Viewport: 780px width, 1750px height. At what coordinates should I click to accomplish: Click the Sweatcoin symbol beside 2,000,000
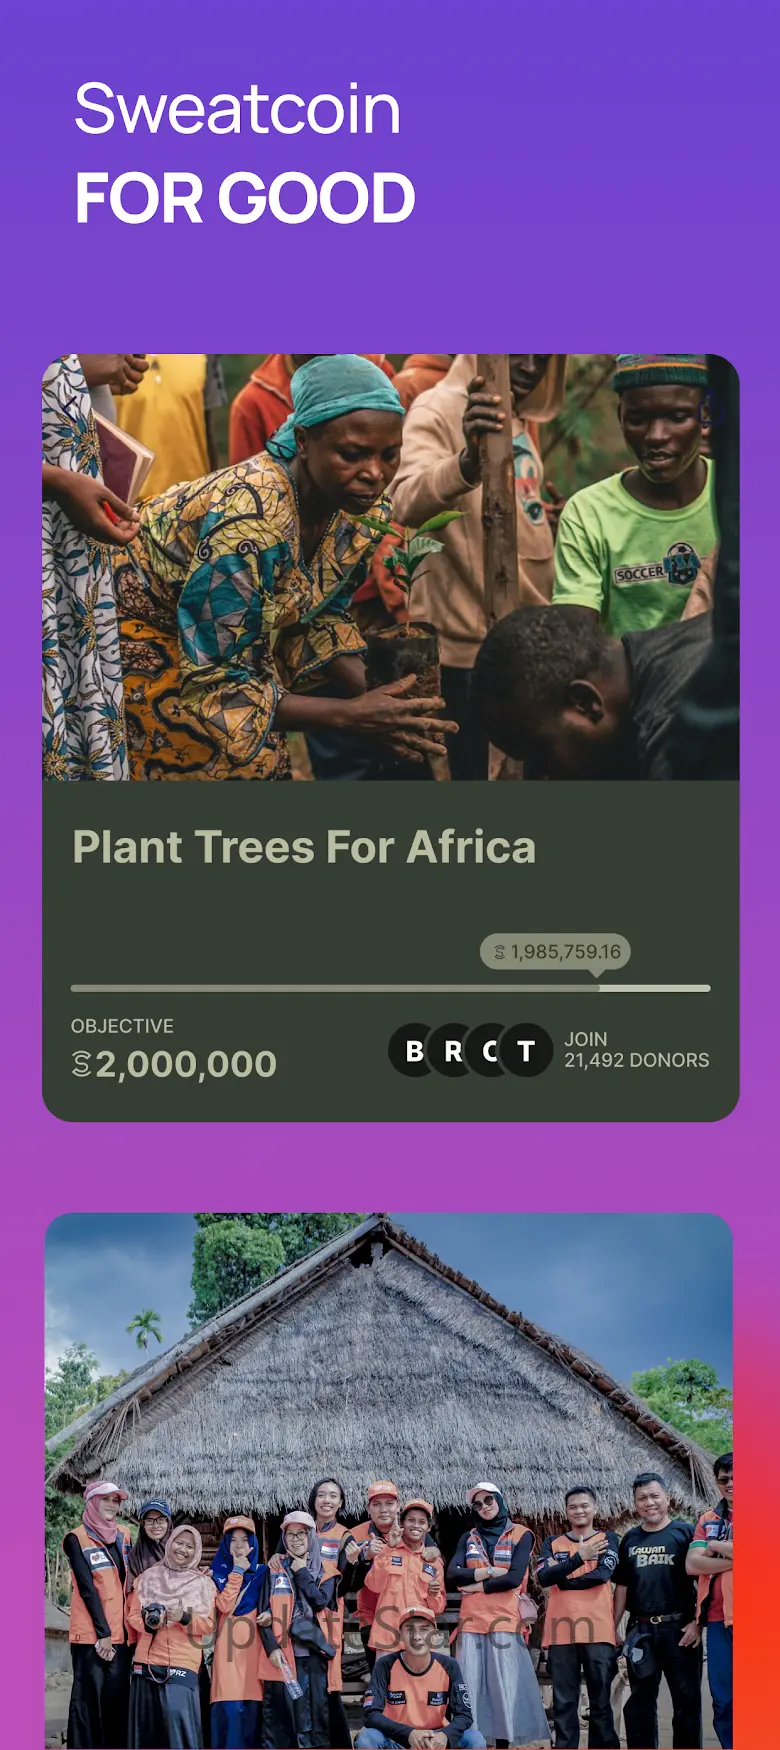tap(82, 1065)
